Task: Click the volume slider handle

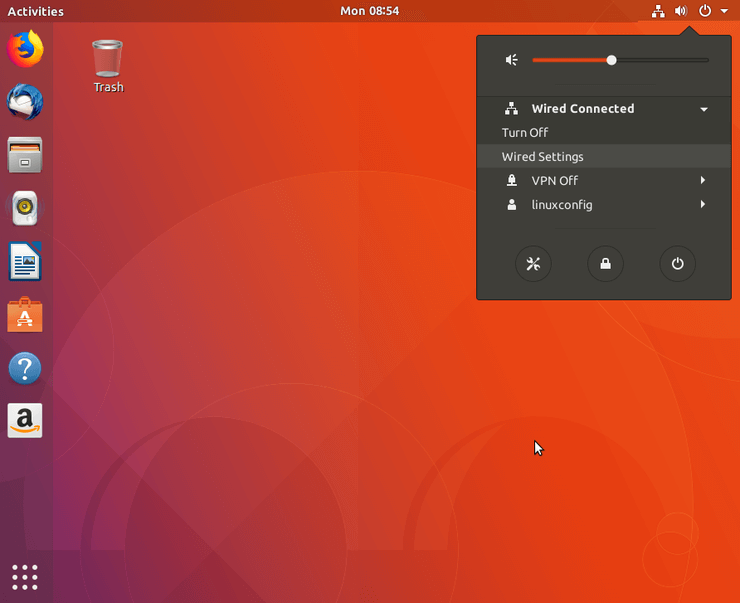Action: click(x=611, y=60)
